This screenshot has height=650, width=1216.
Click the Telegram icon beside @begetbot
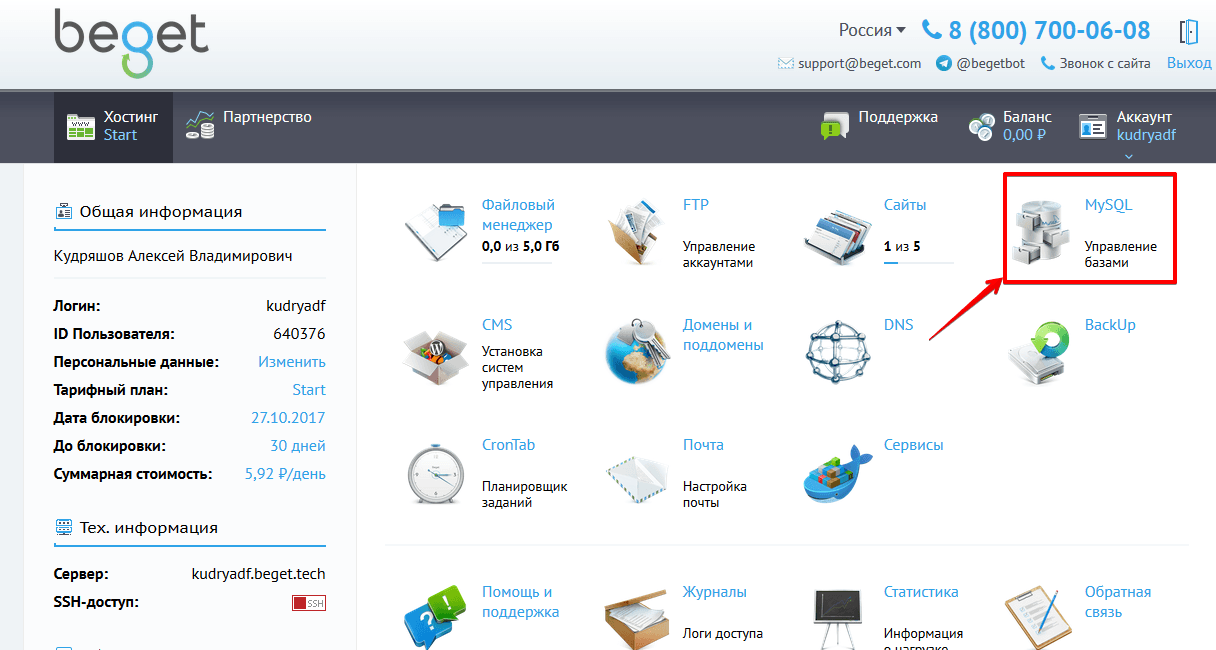(x=943, y=63)
